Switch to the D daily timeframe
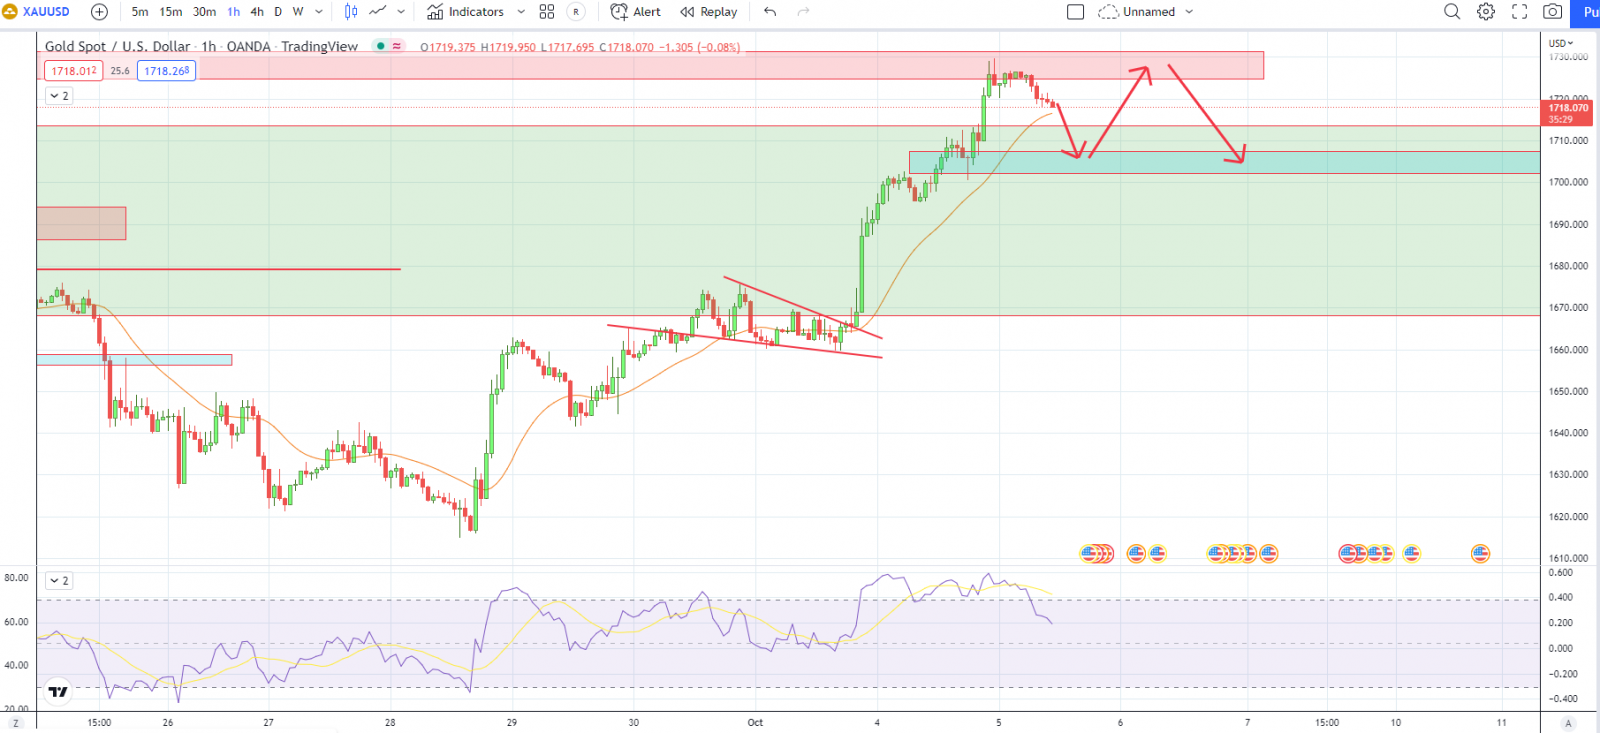 click(x=278, y=12)
